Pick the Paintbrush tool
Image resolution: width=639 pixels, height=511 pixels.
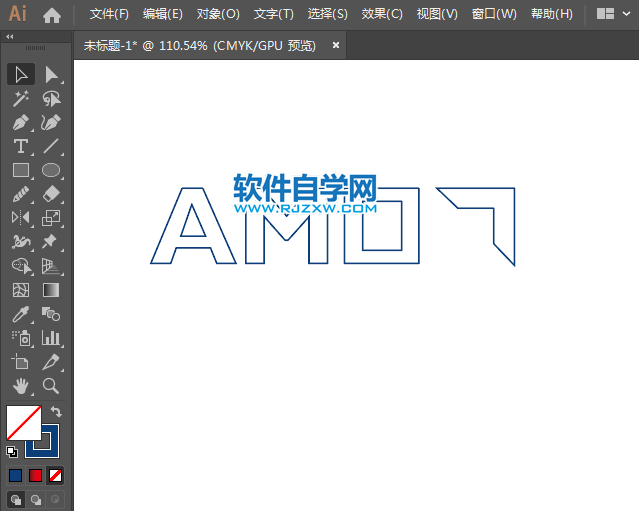pyautogui.click(x=21, y=194)
